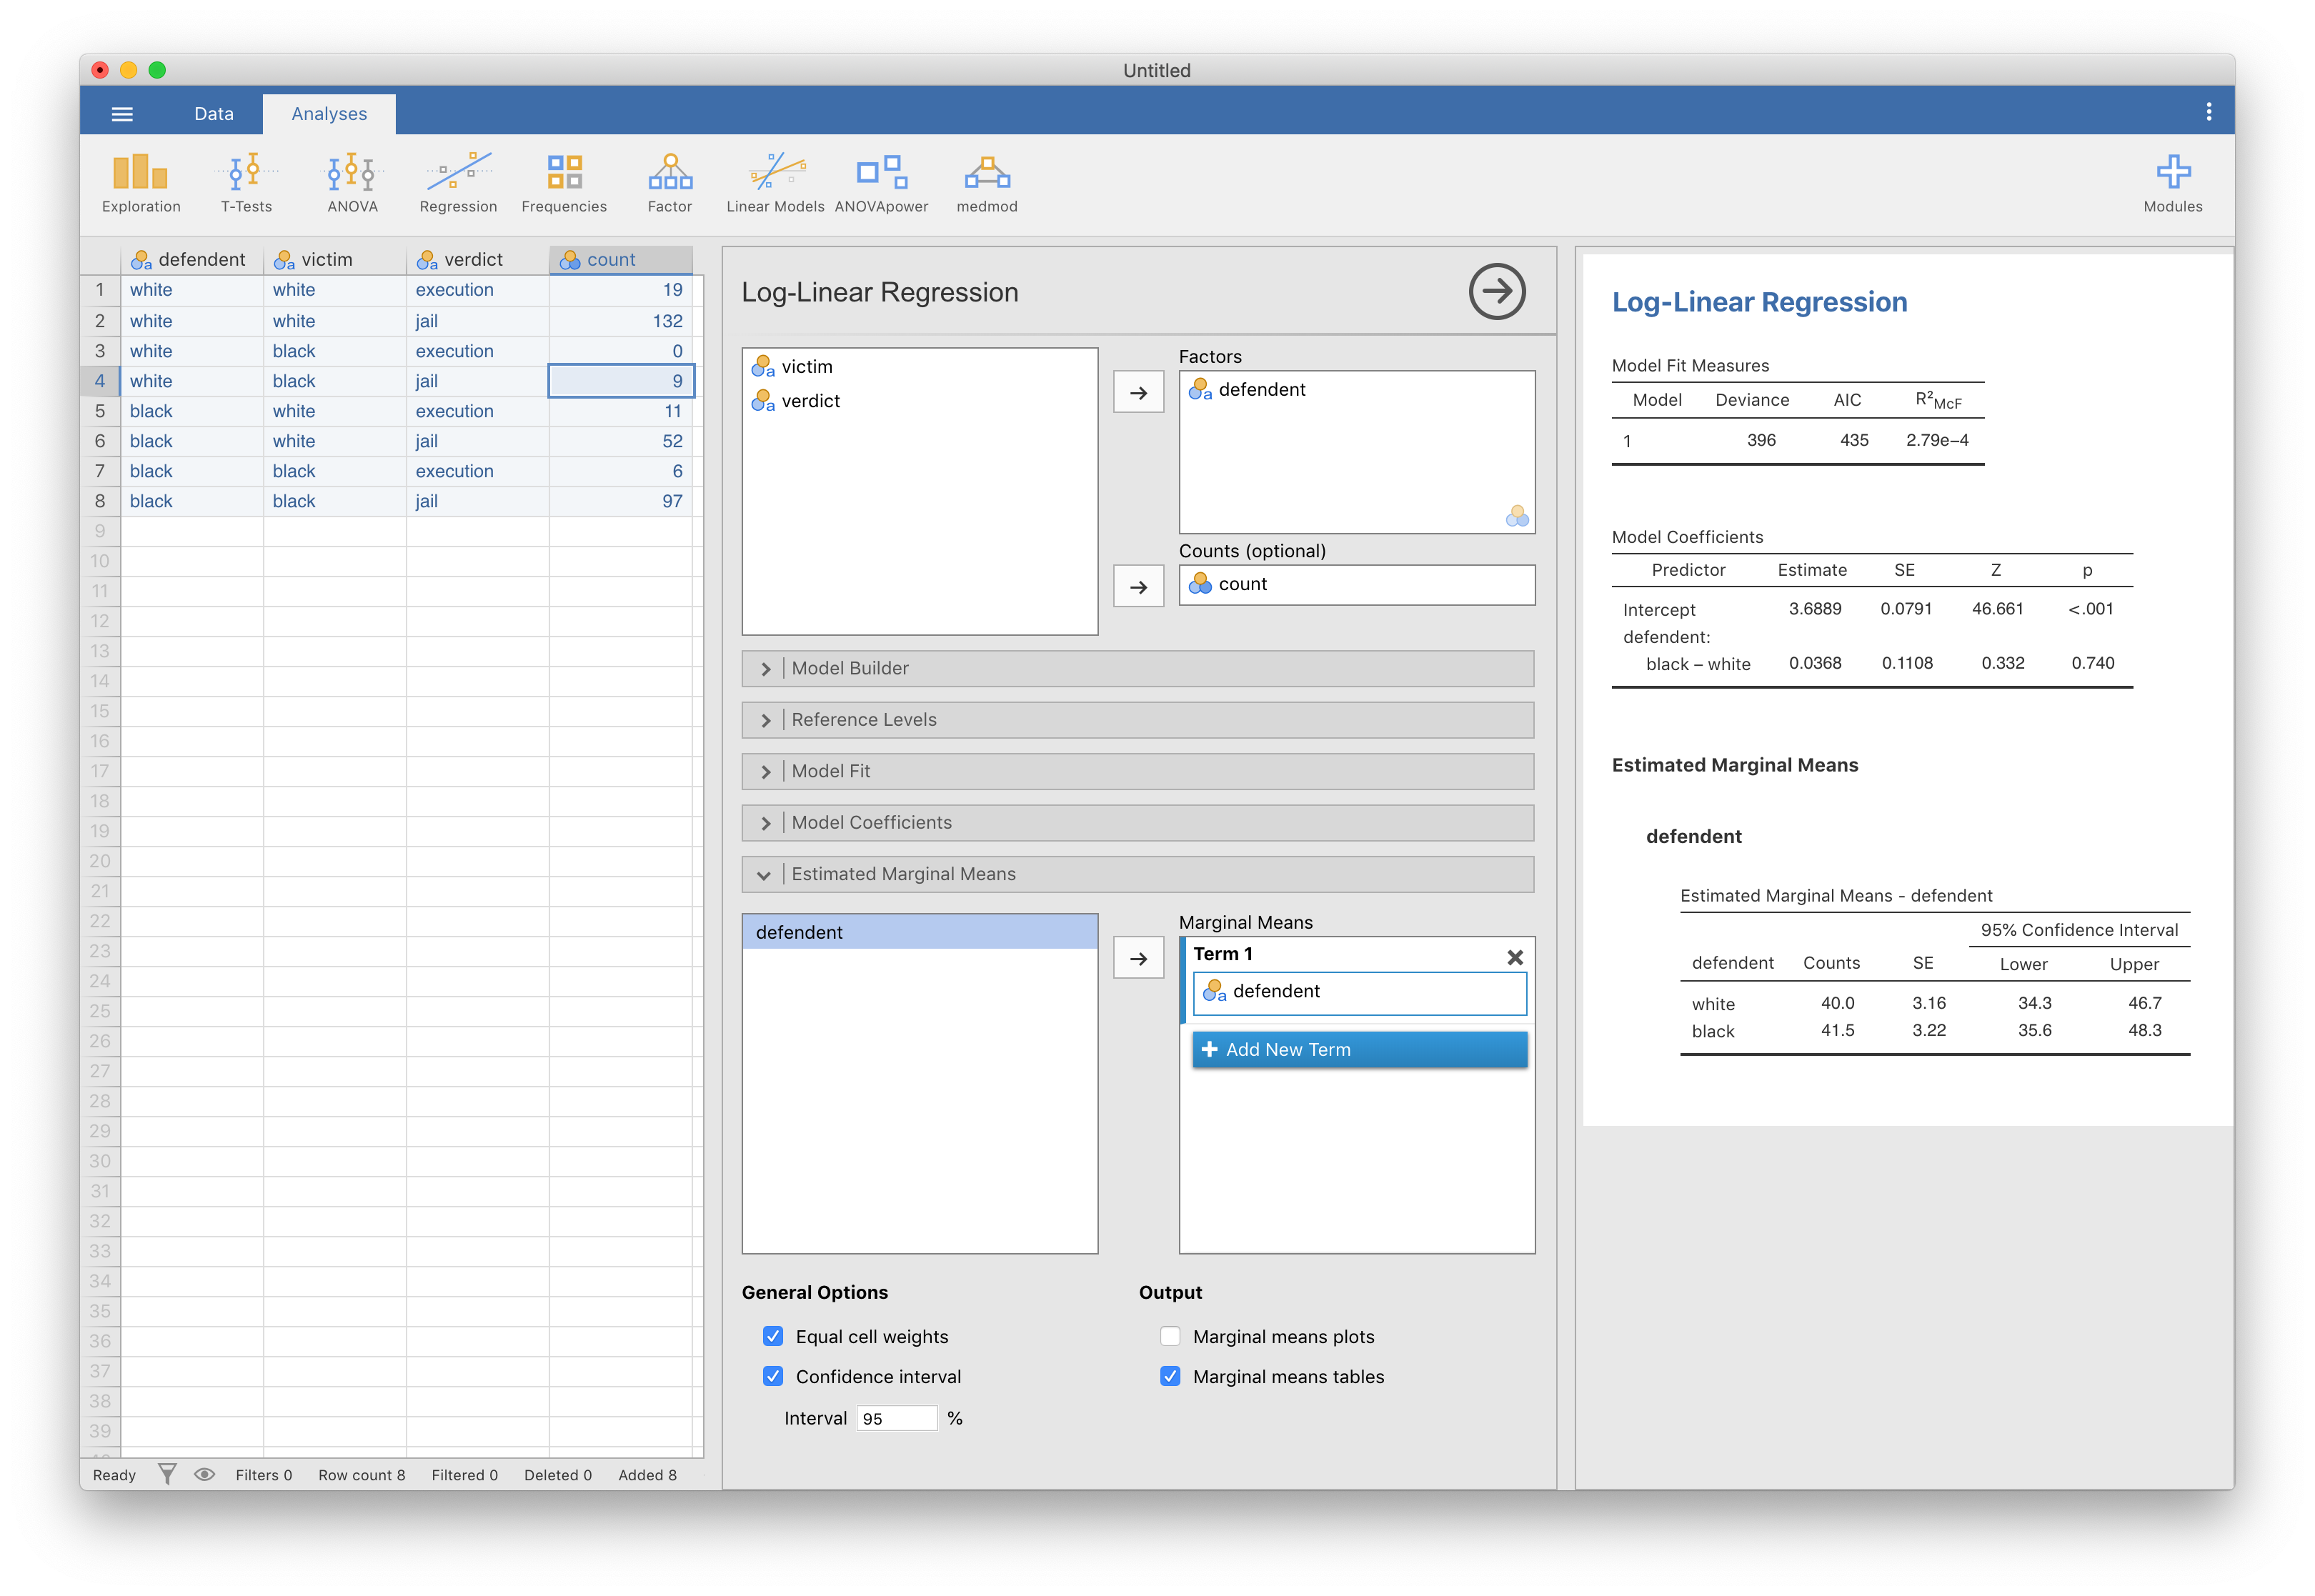The width and height of the screenshot is (2315, 1596).
Task: Collapse the analysis options panel arrow
Action: pyautogui.click(x=1496, y=292)
